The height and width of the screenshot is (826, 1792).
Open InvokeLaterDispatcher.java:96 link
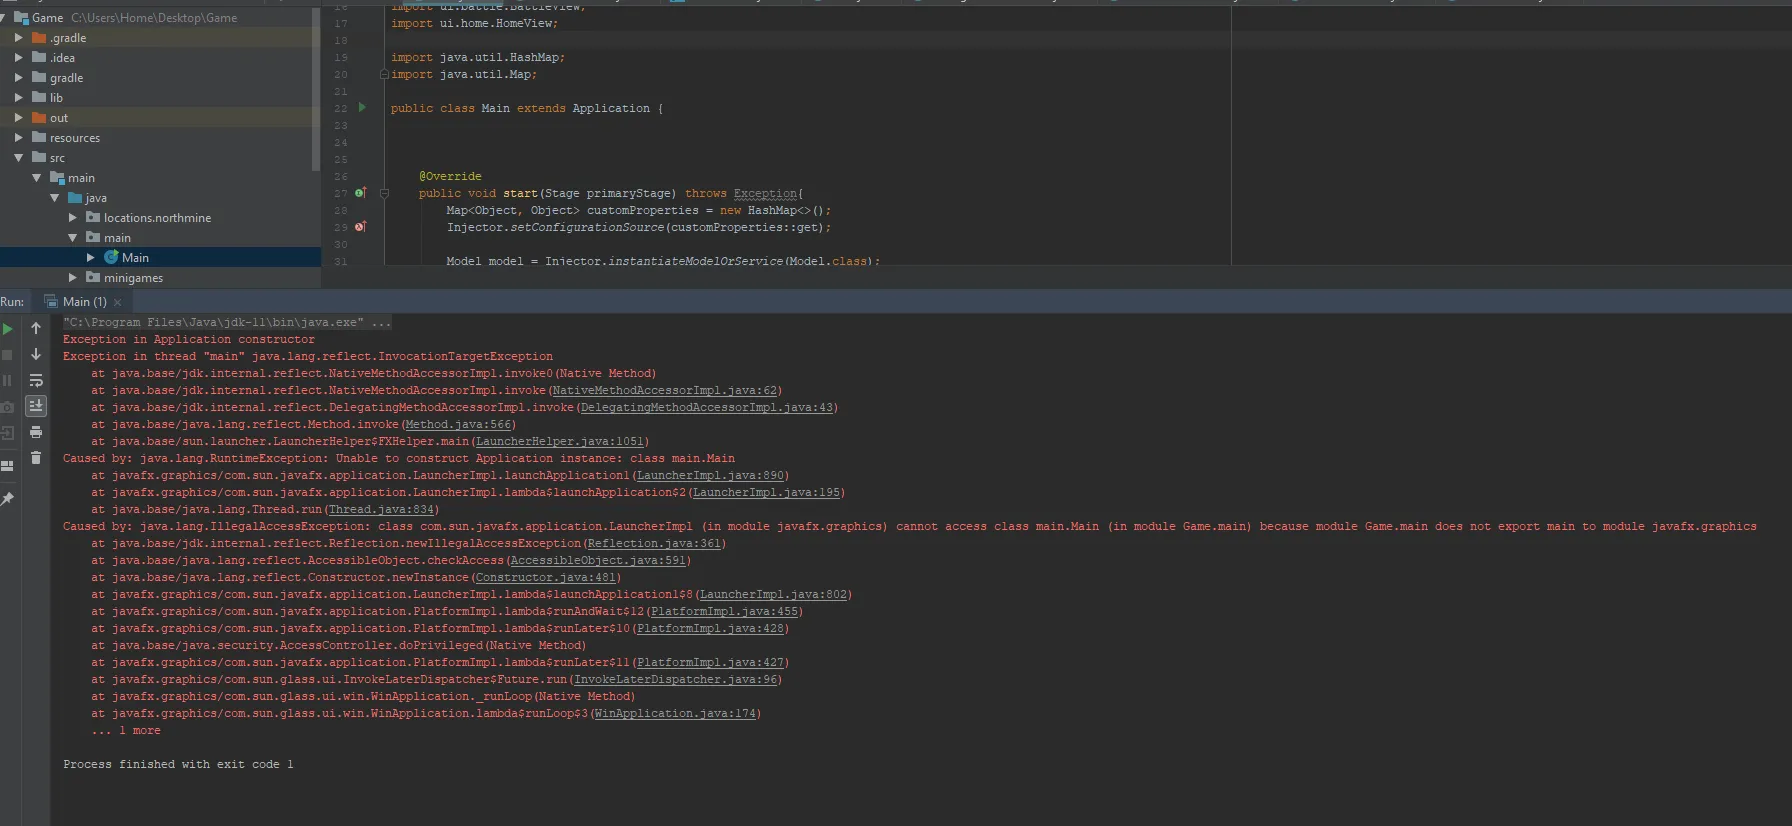(675, 679)
